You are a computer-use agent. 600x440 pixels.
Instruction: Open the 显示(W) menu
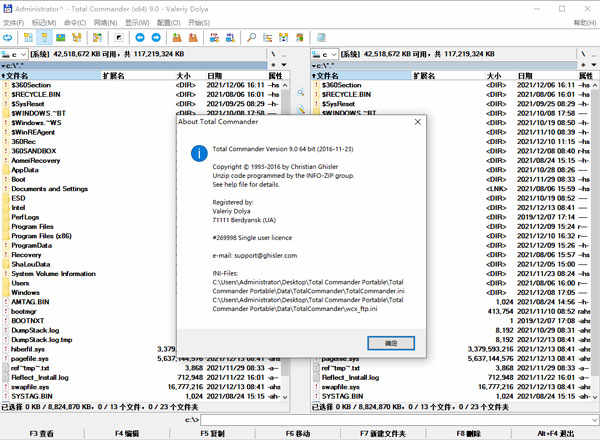point(137,23)
